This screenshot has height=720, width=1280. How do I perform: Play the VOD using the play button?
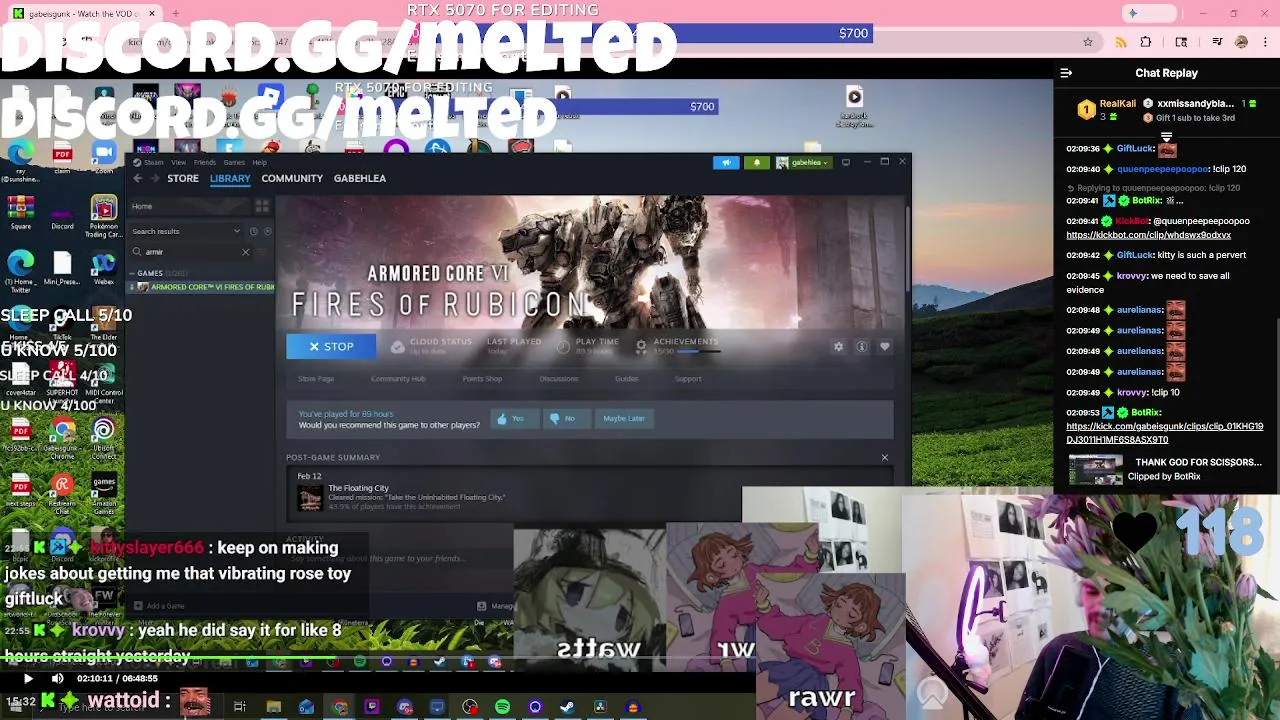point(28,678)
